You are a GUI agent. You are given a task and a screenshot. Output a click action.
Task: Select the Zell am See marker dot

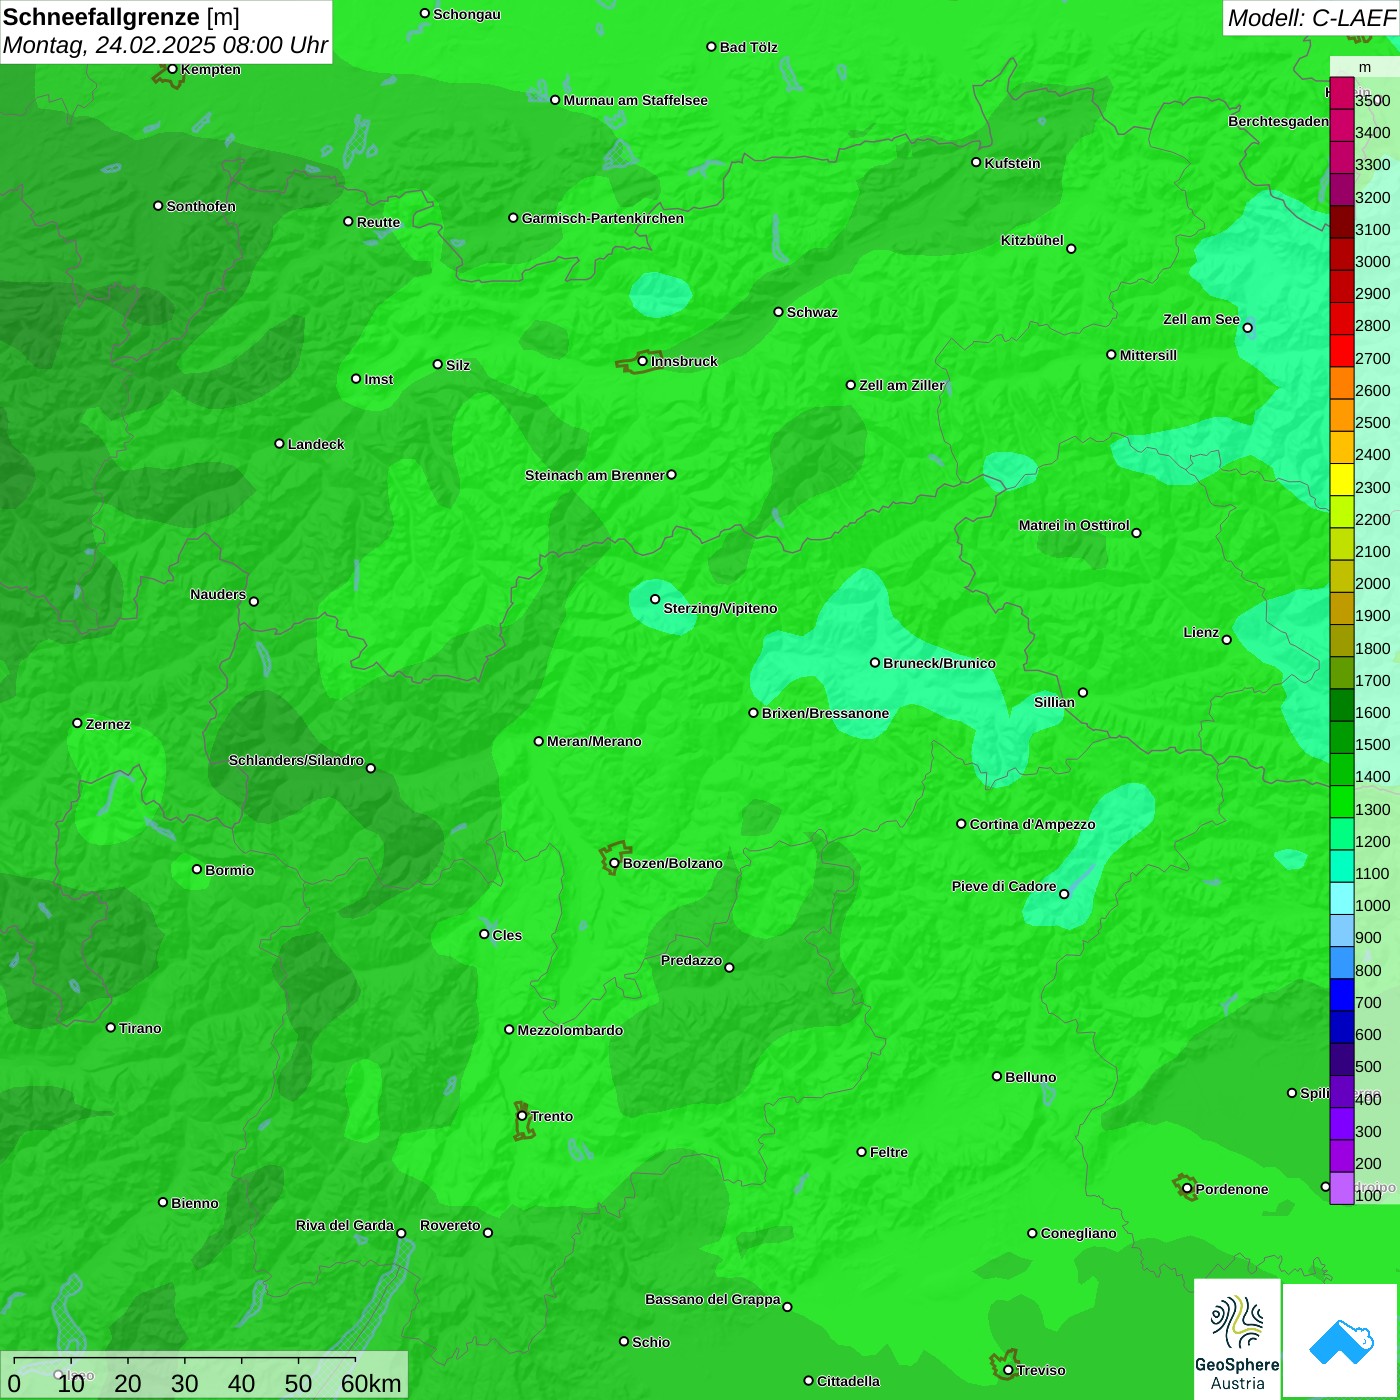(1247, 327)
